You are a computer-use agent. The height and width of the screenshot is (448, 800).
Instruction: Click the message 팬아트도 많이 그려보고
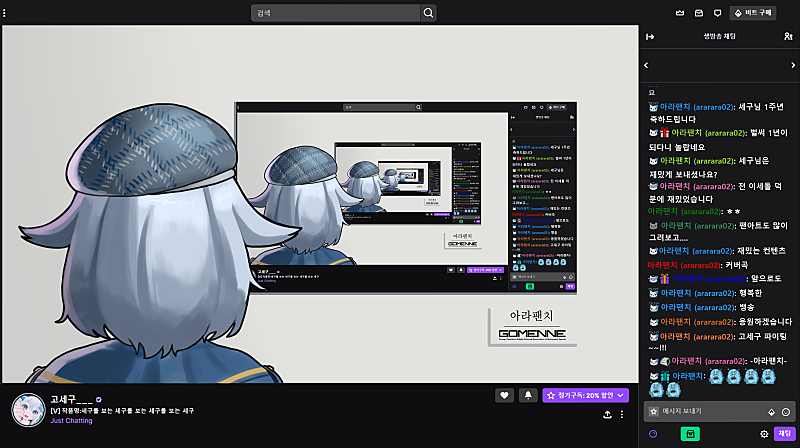(718, 231)
